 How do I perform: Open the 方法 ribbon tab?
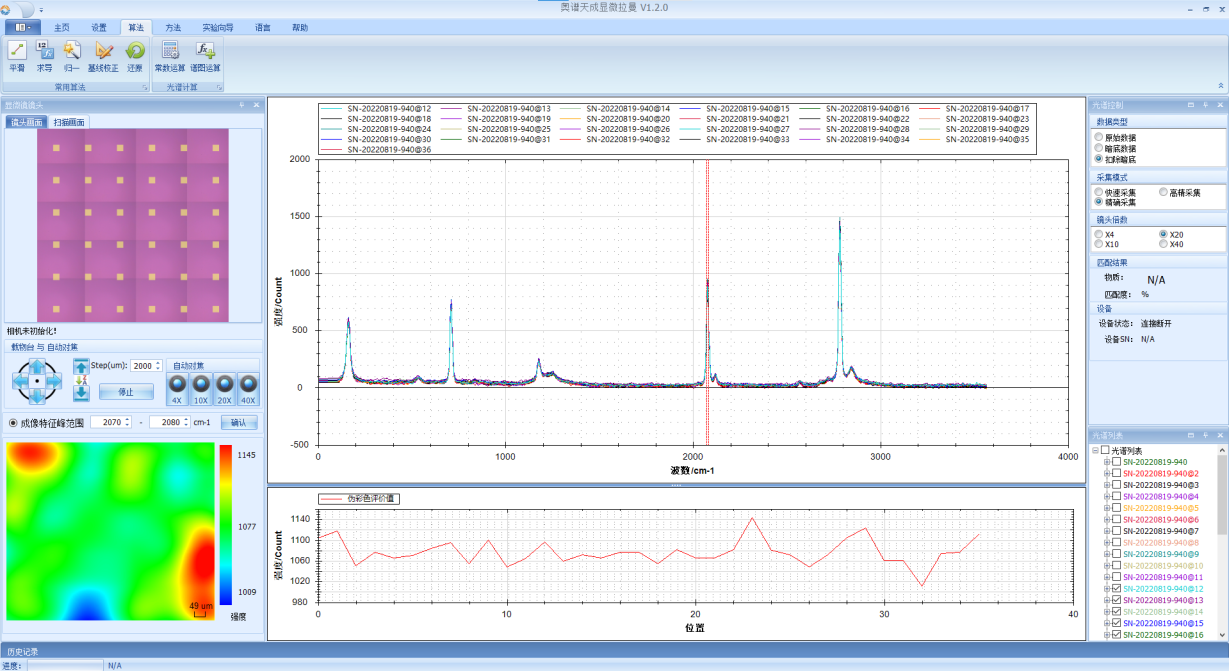(x=173, y=27)
